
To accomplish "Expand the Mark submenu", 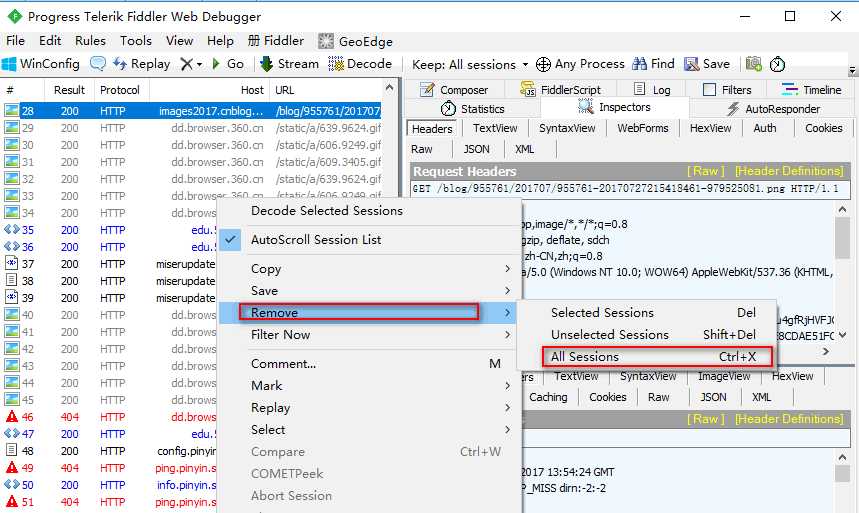I will tap(370, 386).
